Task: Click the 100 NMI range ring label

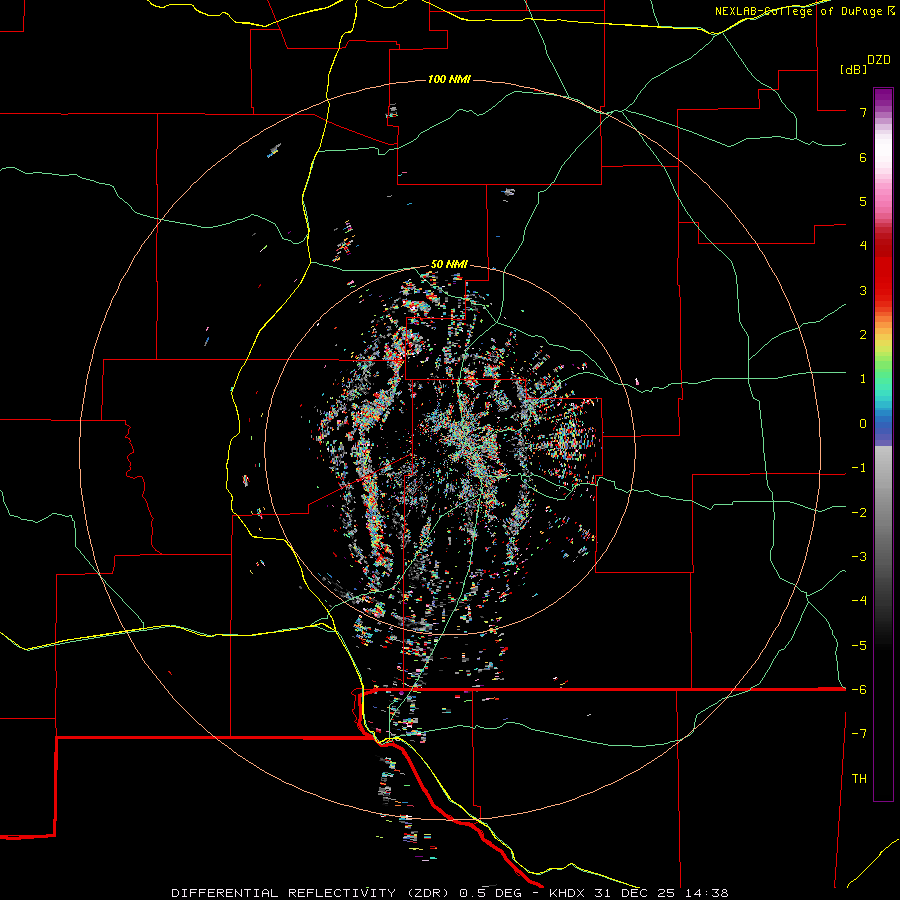Action: pyautogui.click(x=449, y=79)
